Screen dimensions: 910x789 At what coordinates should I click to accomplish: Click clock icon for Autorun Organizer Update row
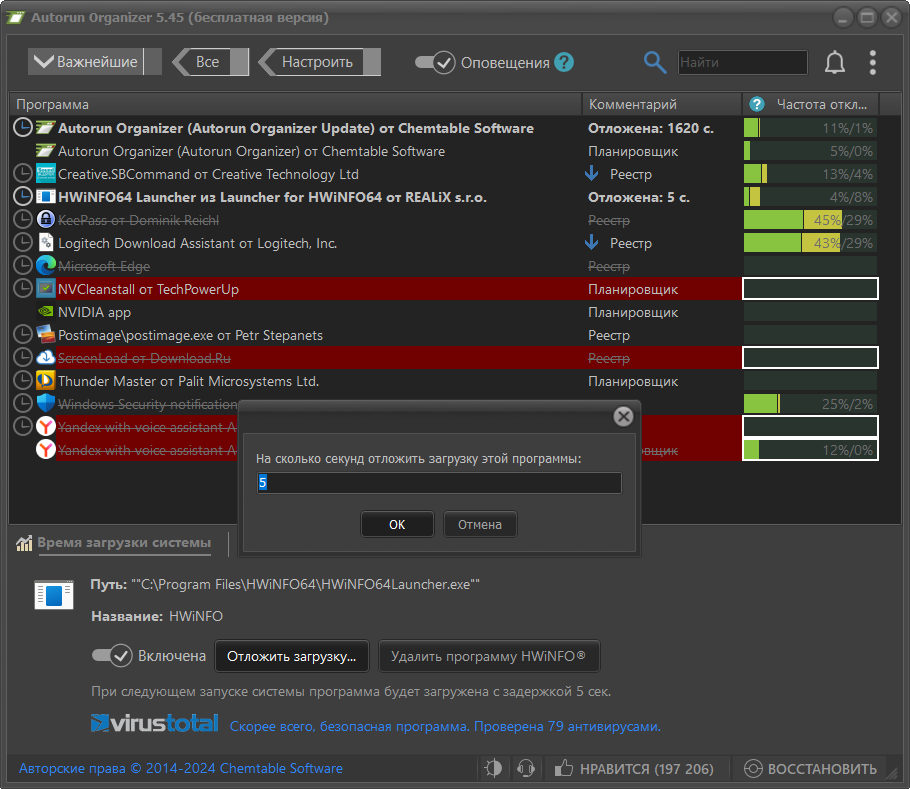[x=23, y=128]
